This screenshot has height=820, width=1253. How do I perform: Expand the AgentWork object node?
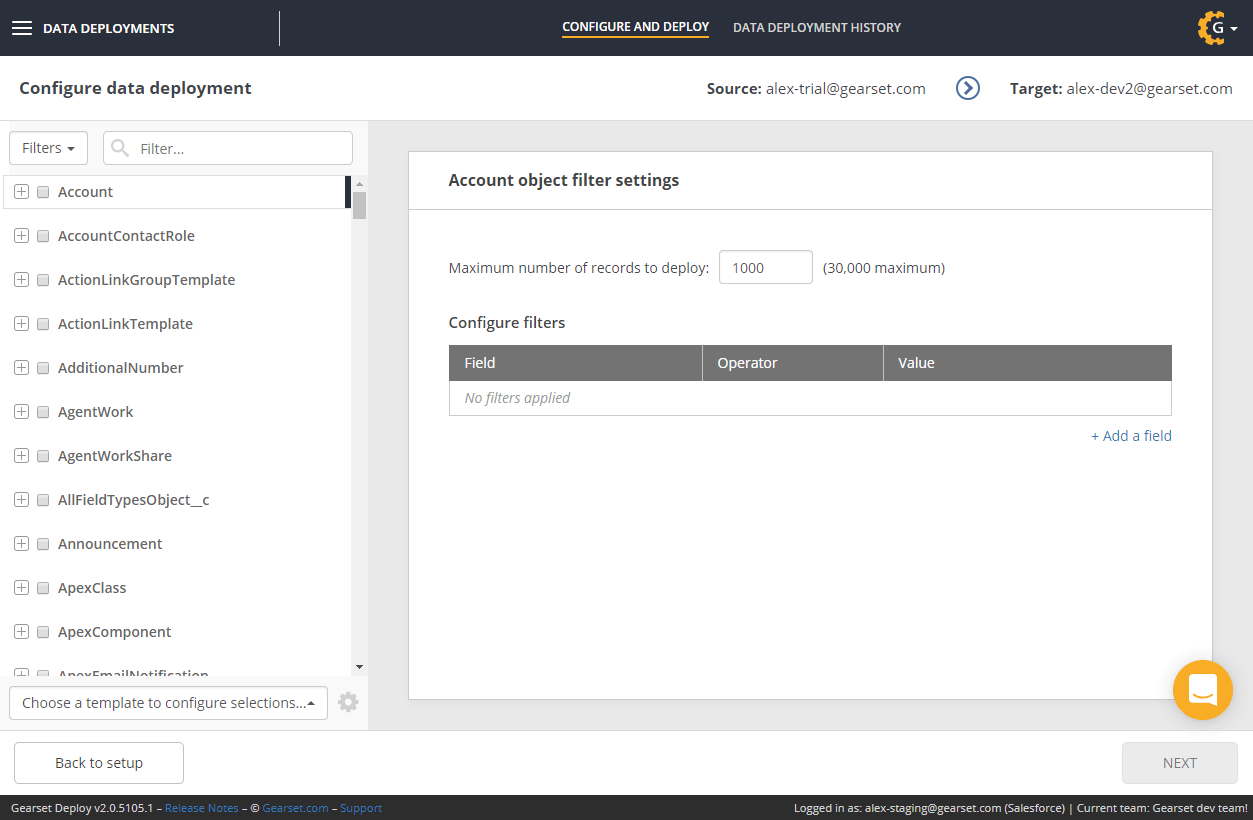(21, 412)
